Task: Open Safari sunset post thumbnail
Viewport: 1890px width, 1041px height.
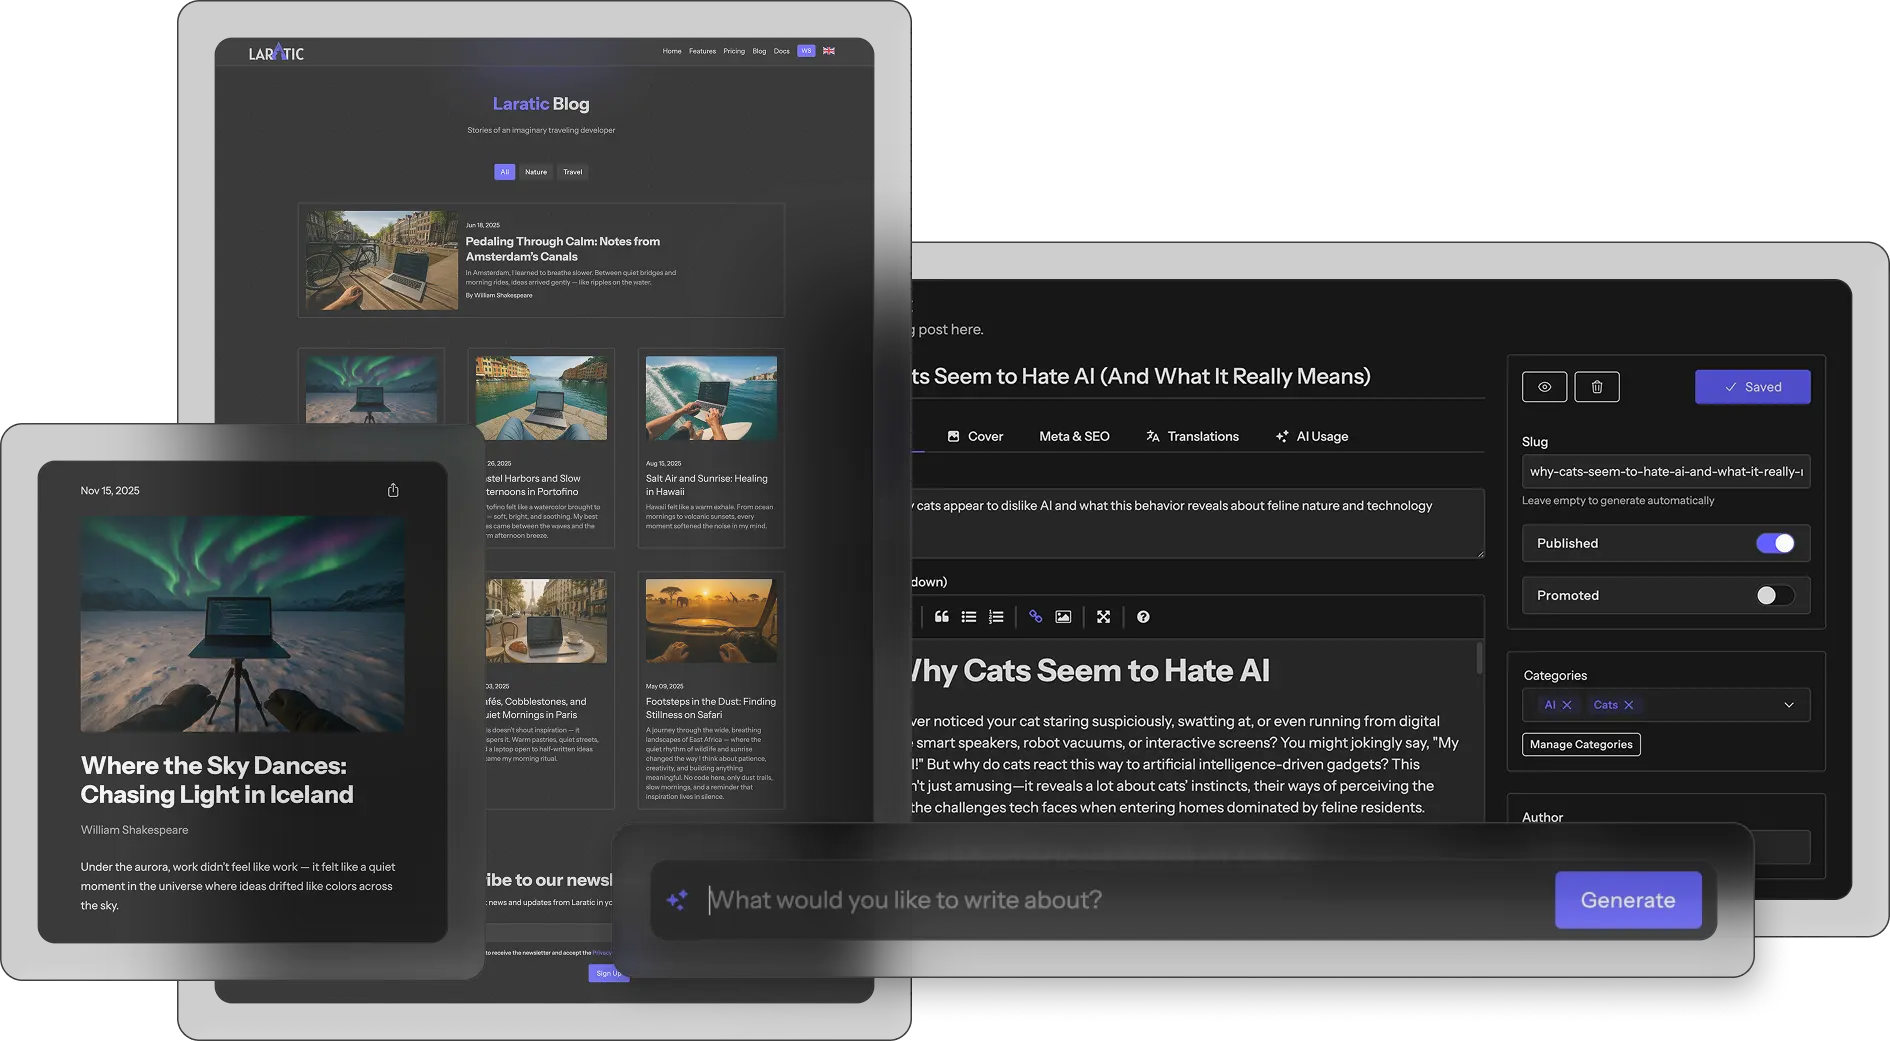Action: point(711,621)
